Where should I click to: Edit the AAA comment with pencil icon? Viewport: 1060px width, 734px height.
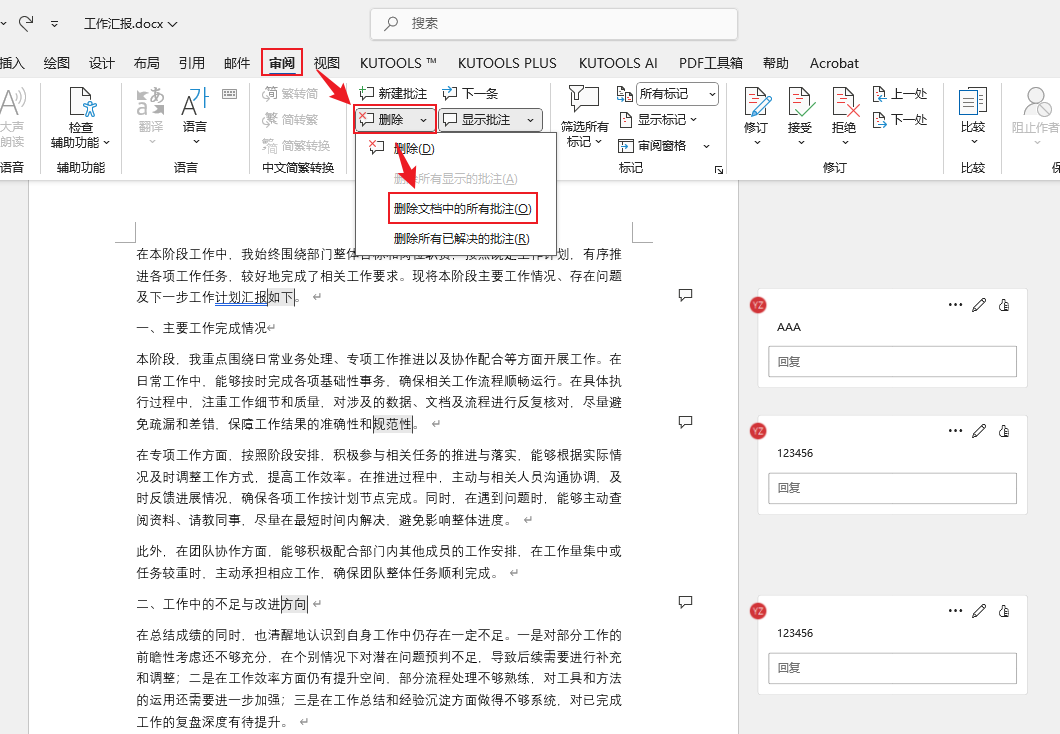coord(978,305)
